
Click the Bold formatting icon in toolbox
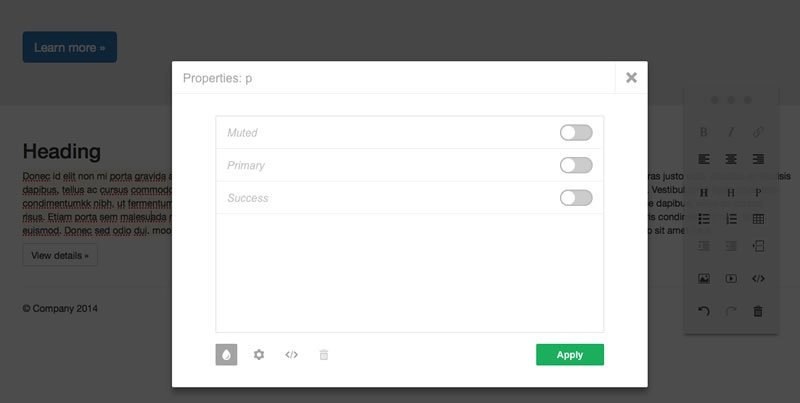[x=704, y=132]
